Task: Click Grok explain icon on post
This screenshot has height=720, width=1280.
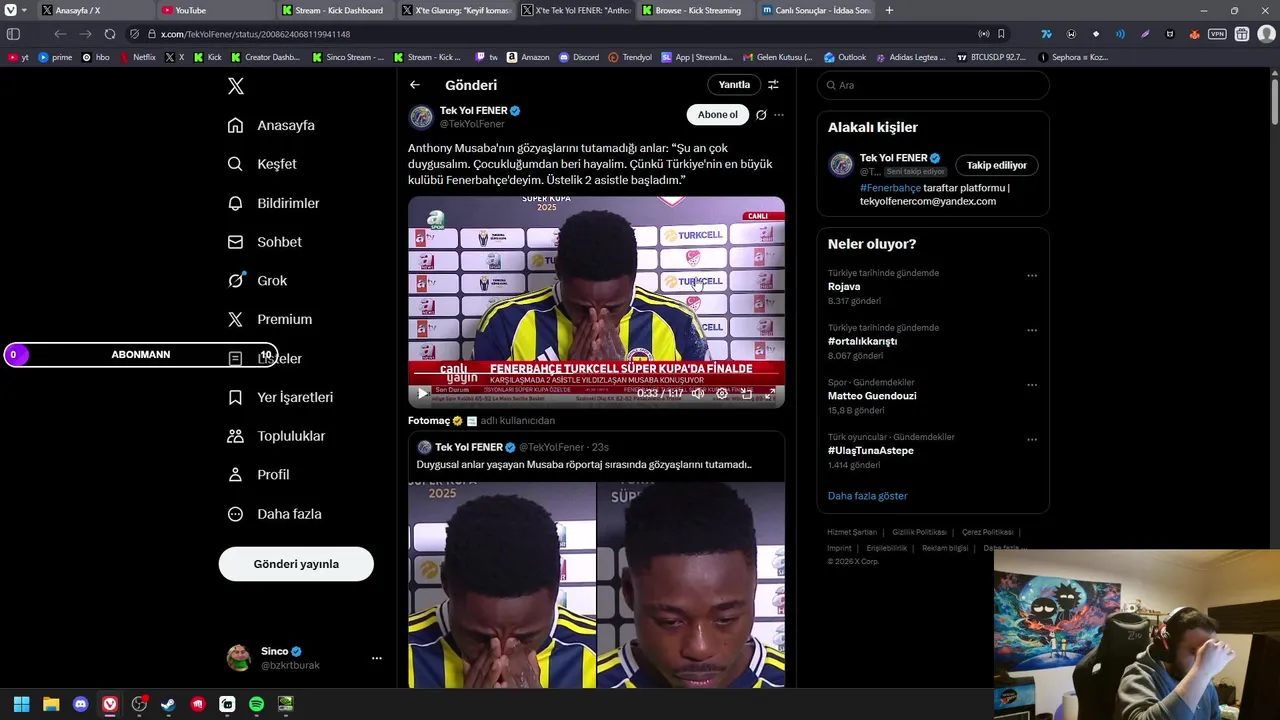Action: point(761,115)
